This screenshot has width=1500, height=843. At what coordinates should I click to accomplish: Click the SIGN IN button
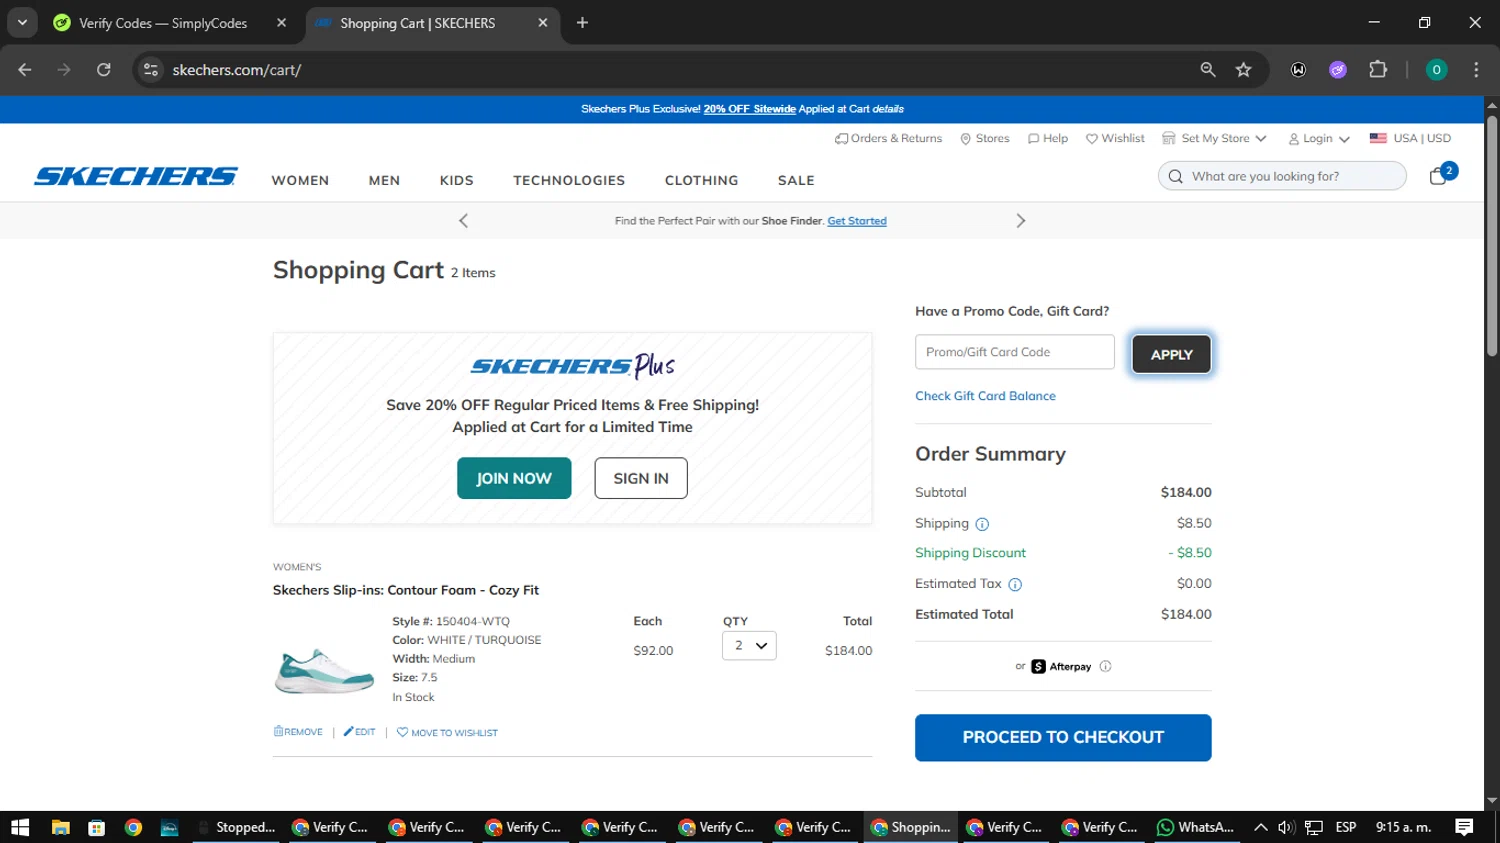[x=641, y=479]
